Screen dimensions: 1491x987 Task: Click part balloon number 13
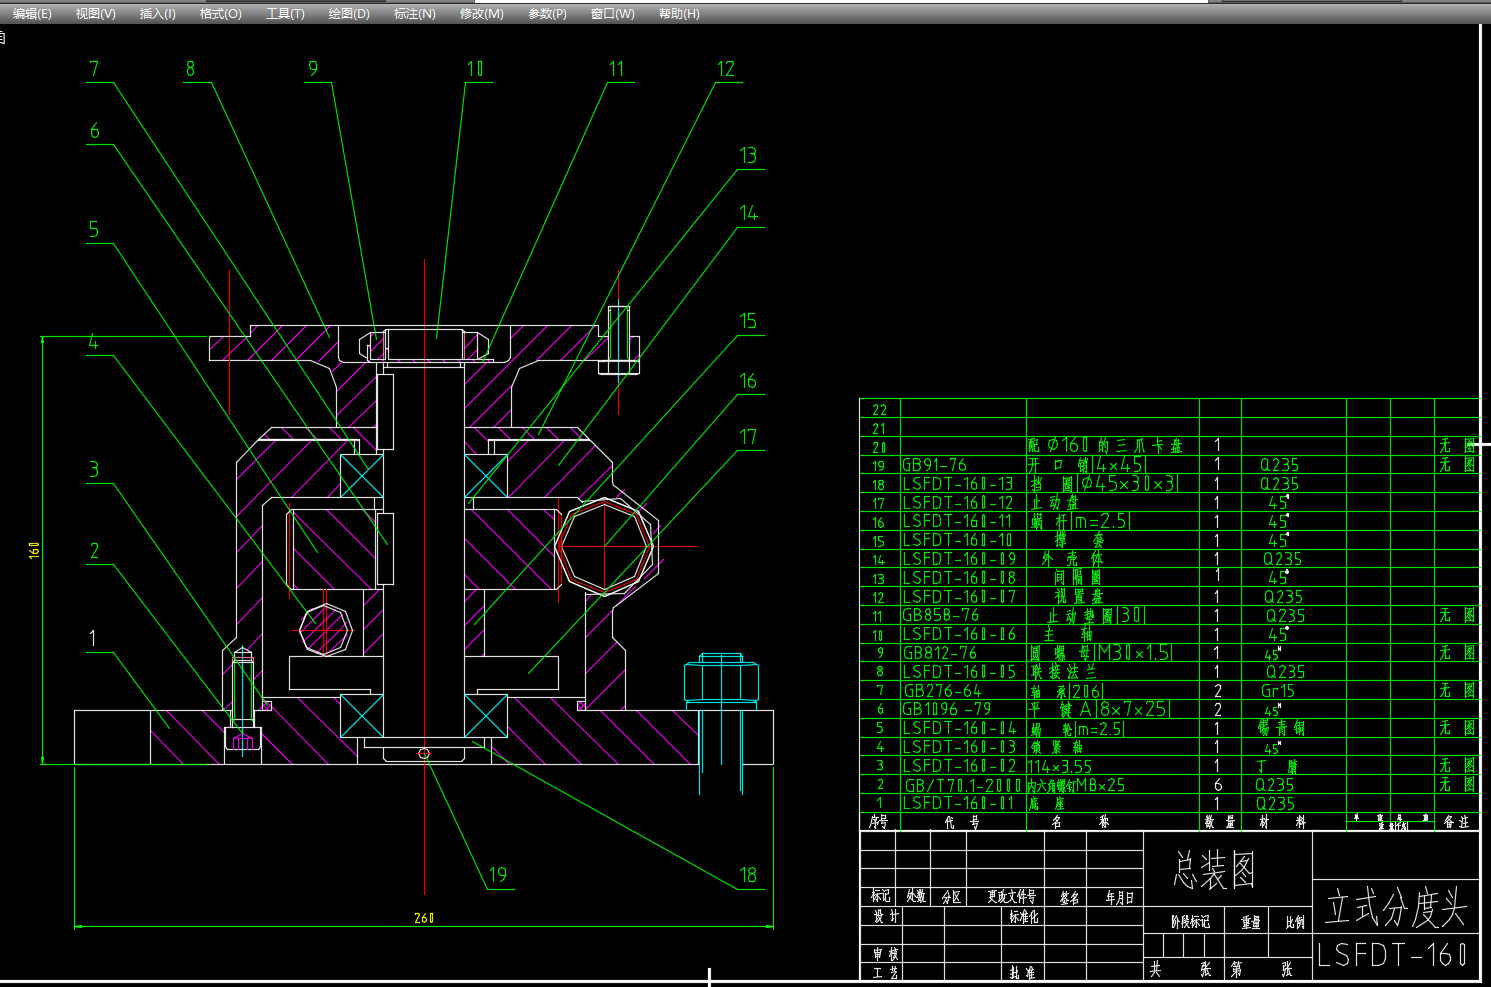(x=748, y=155)
